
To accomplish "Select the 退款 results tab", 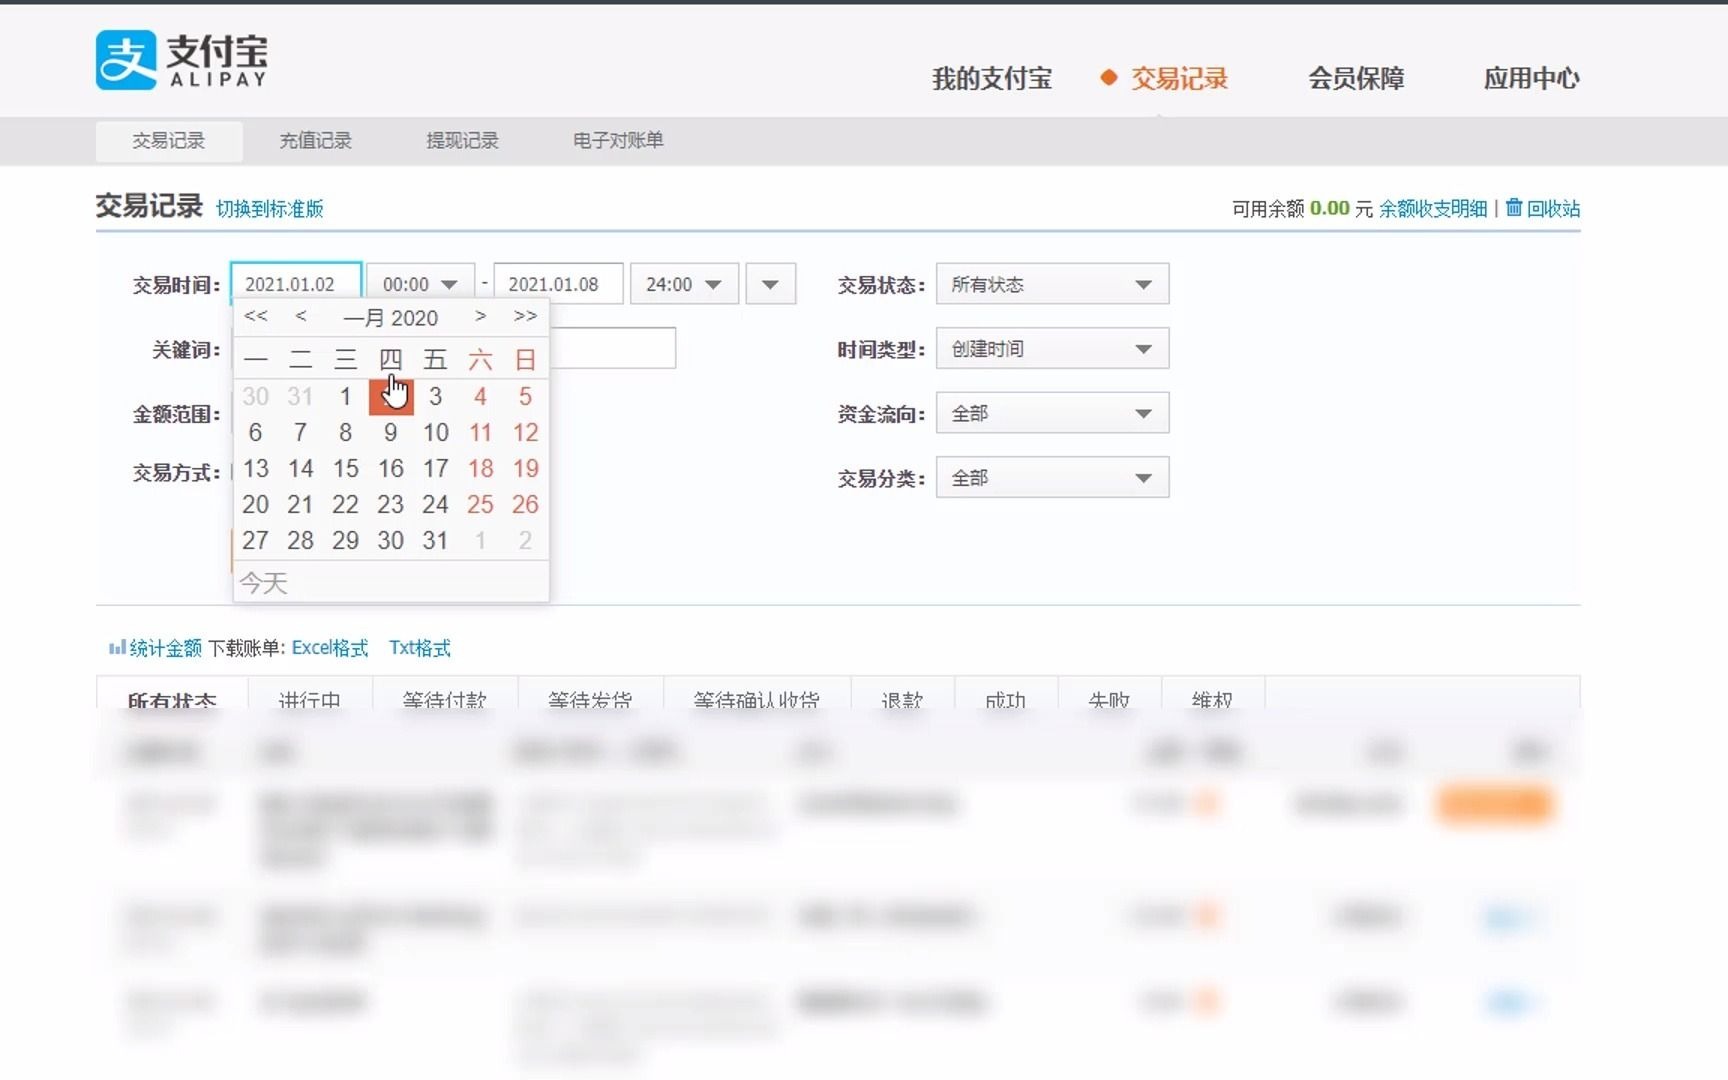I will coord(902,696).
